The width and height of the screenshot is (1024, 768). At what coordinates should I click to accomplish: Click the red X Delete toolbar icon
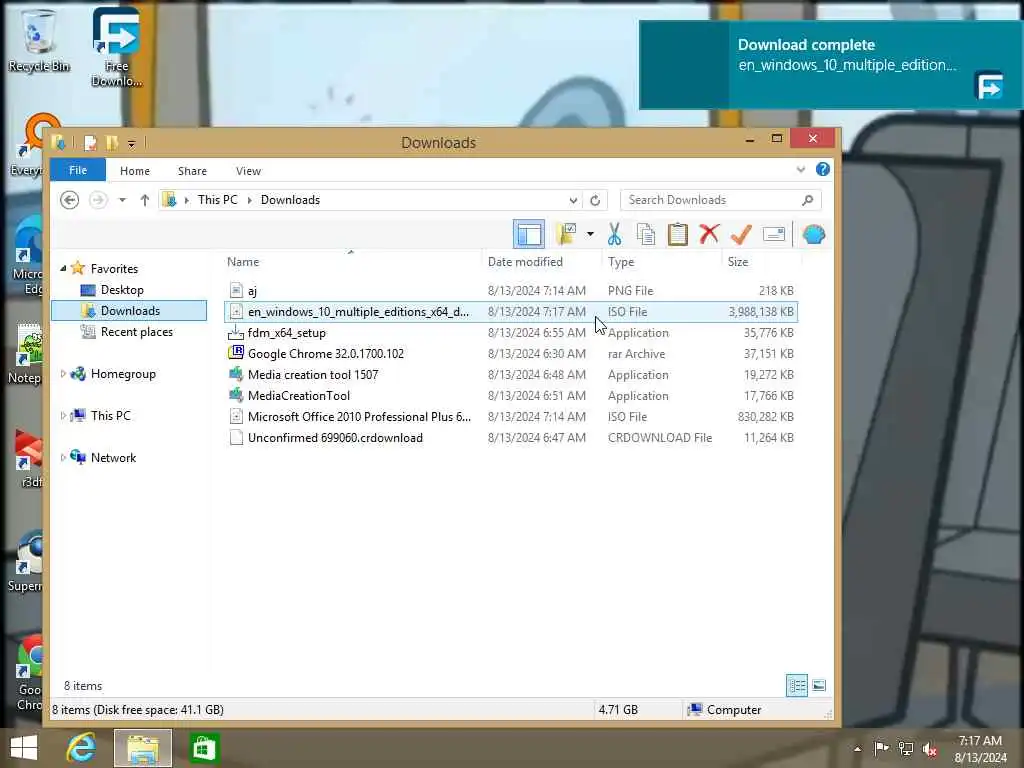(709, 233)
